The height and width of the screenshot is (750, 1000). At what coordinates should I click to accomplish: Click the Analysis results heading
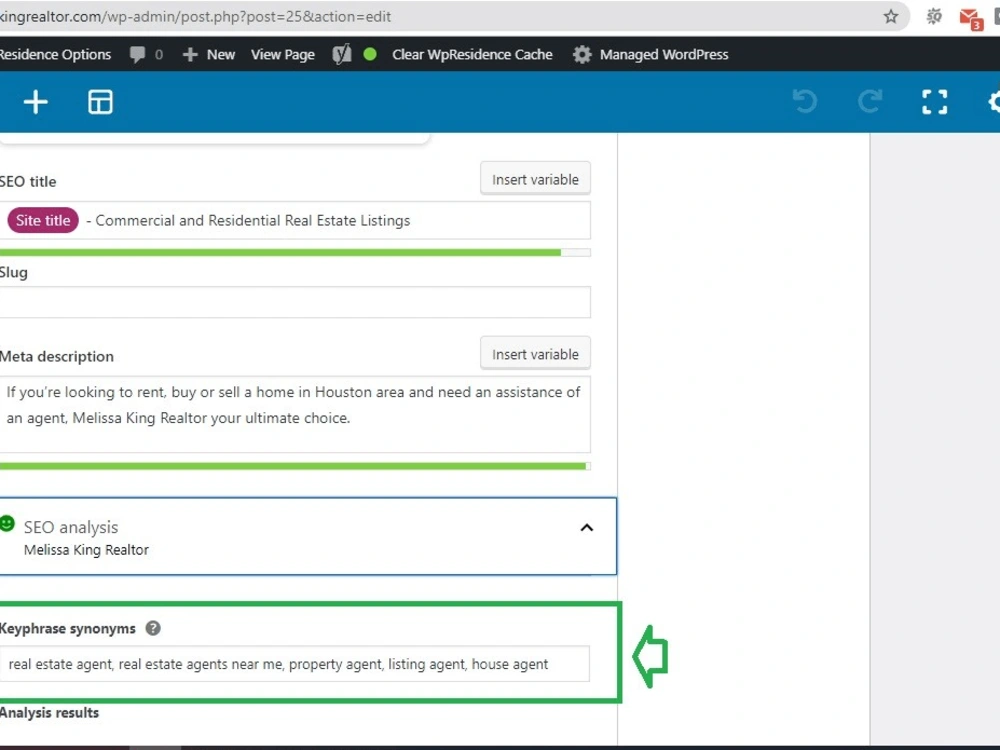(50, 713)
